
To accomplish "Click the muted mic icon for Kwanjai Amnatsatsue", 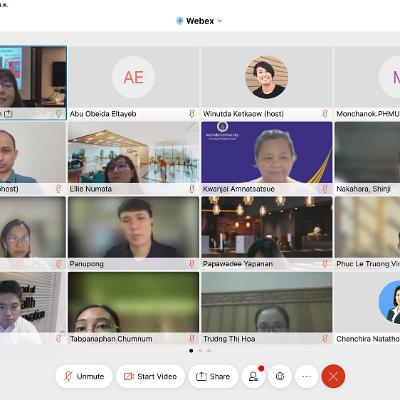I will (325, 189).
